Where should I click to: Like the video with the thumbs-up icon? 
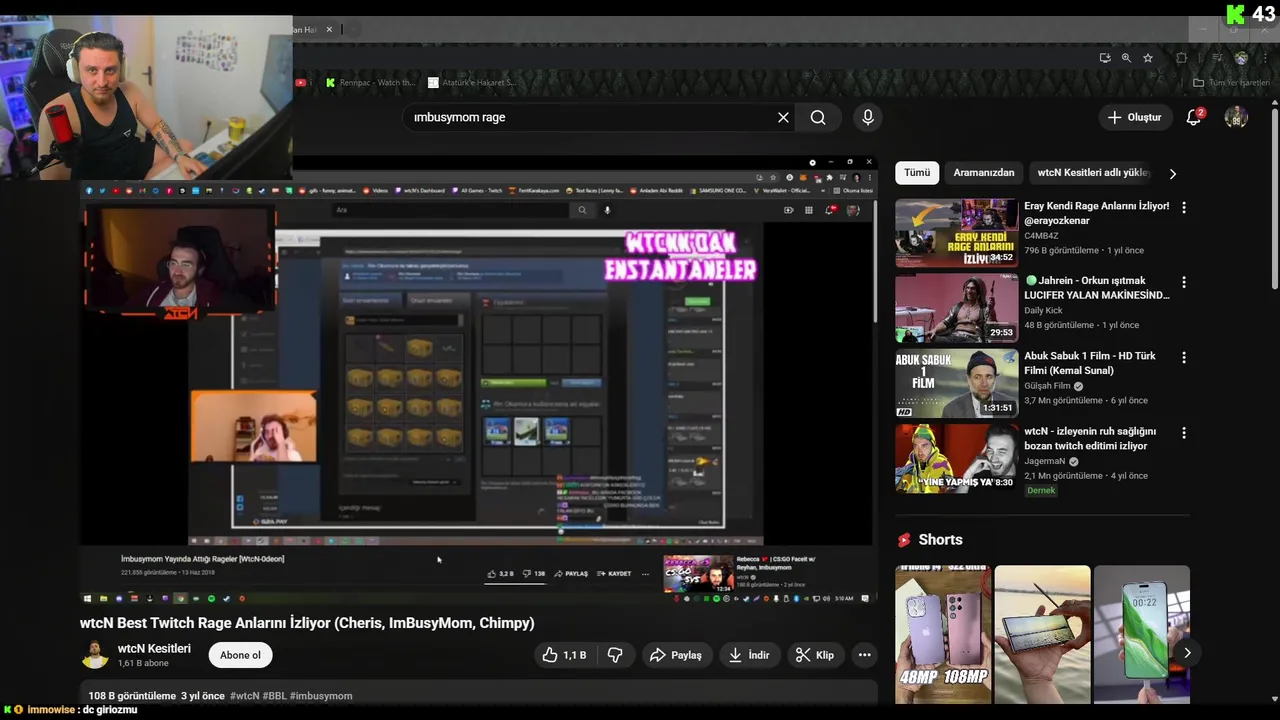[564, 655]
